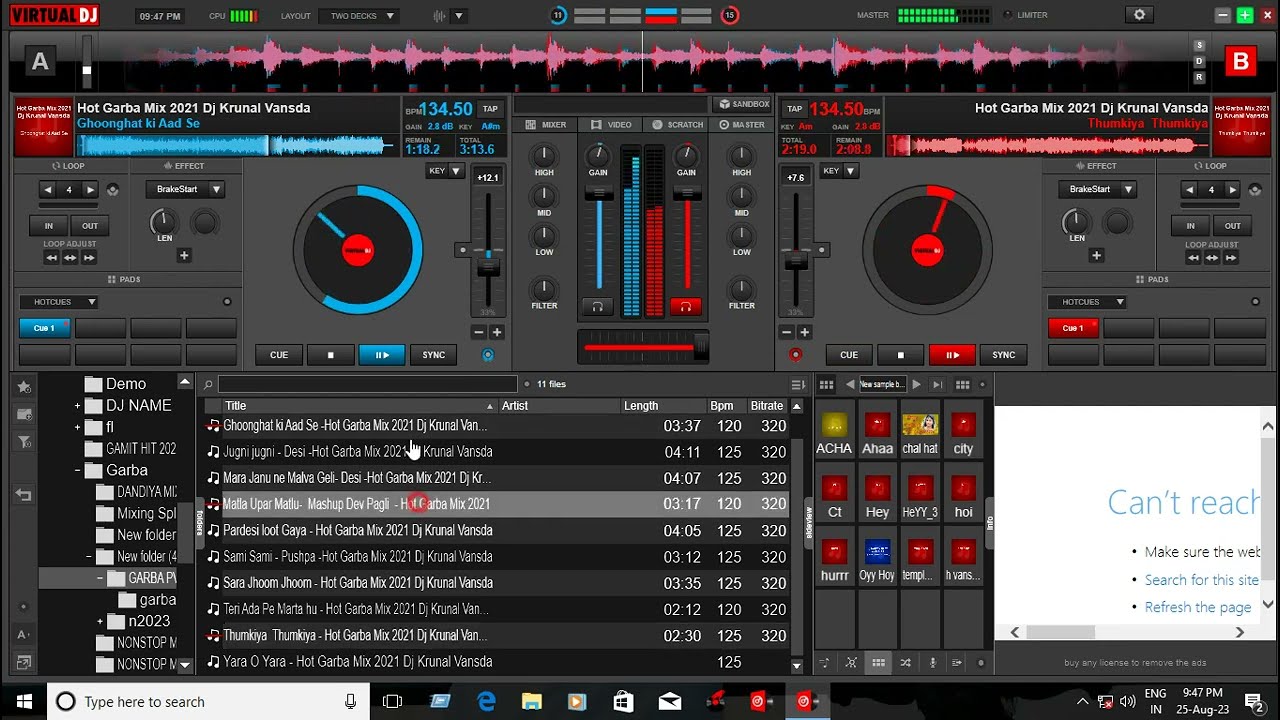Trigger the Ahaa sample pad

point(877,433)
